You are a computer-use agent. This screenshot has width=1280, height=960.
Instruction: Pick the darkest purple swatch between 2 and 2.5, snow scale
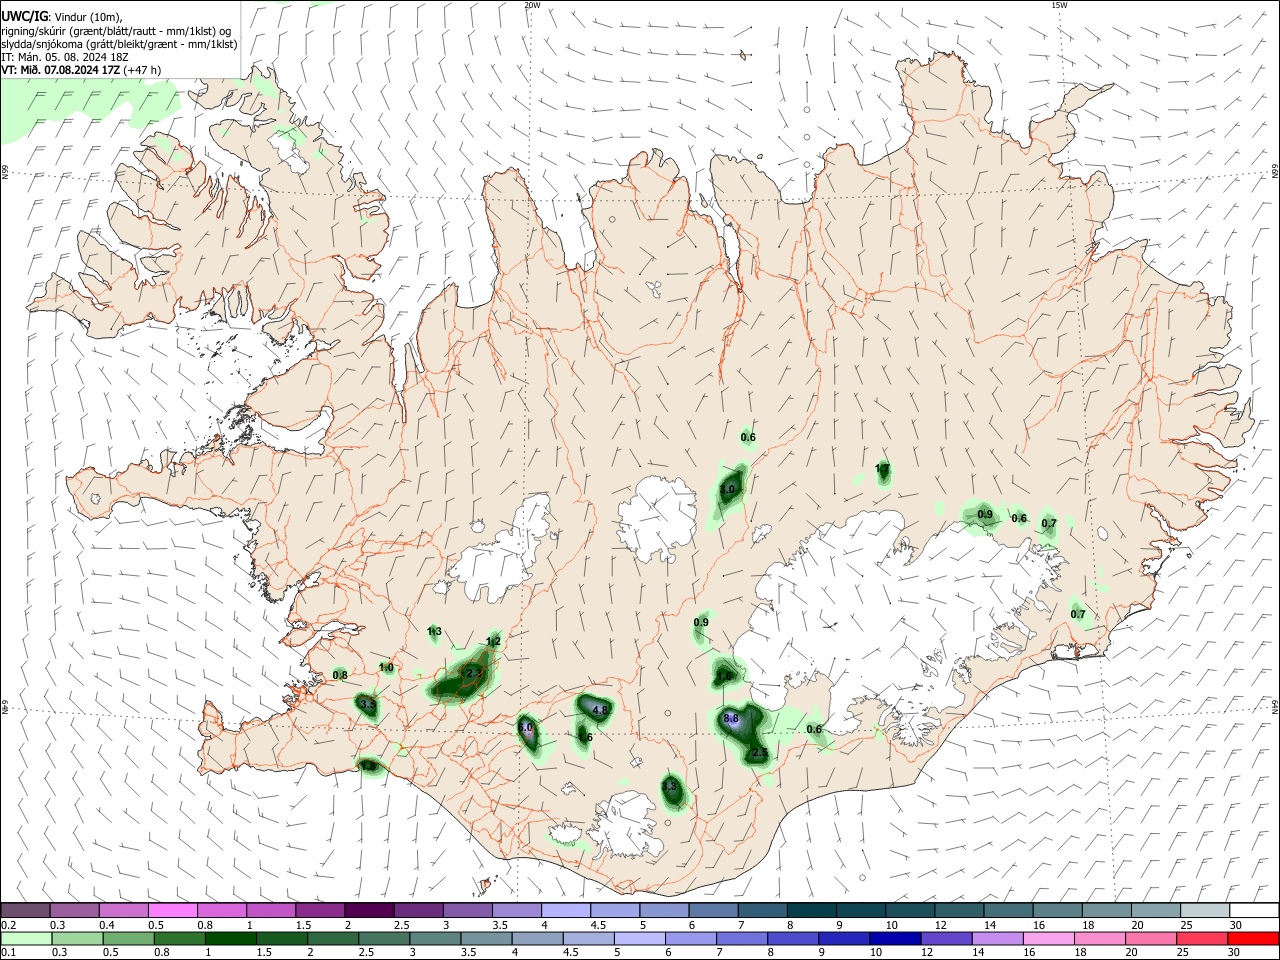[x=369, y=911]
